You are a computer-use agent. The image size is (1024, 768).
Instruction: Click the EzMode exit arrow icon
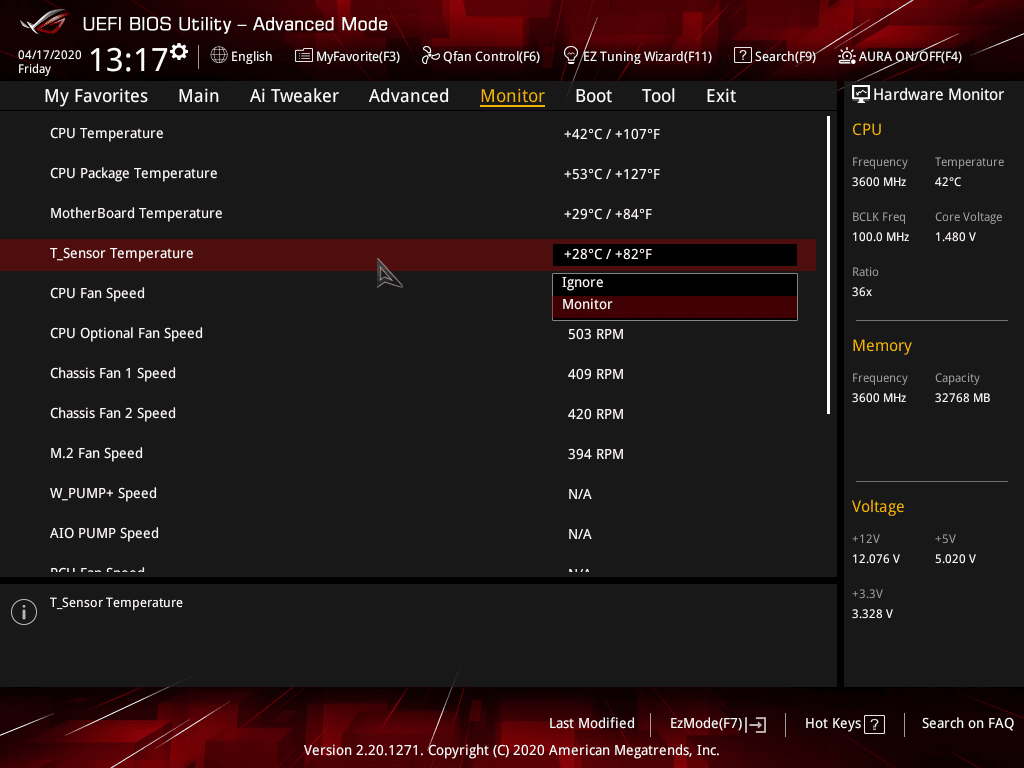point(756,724)
